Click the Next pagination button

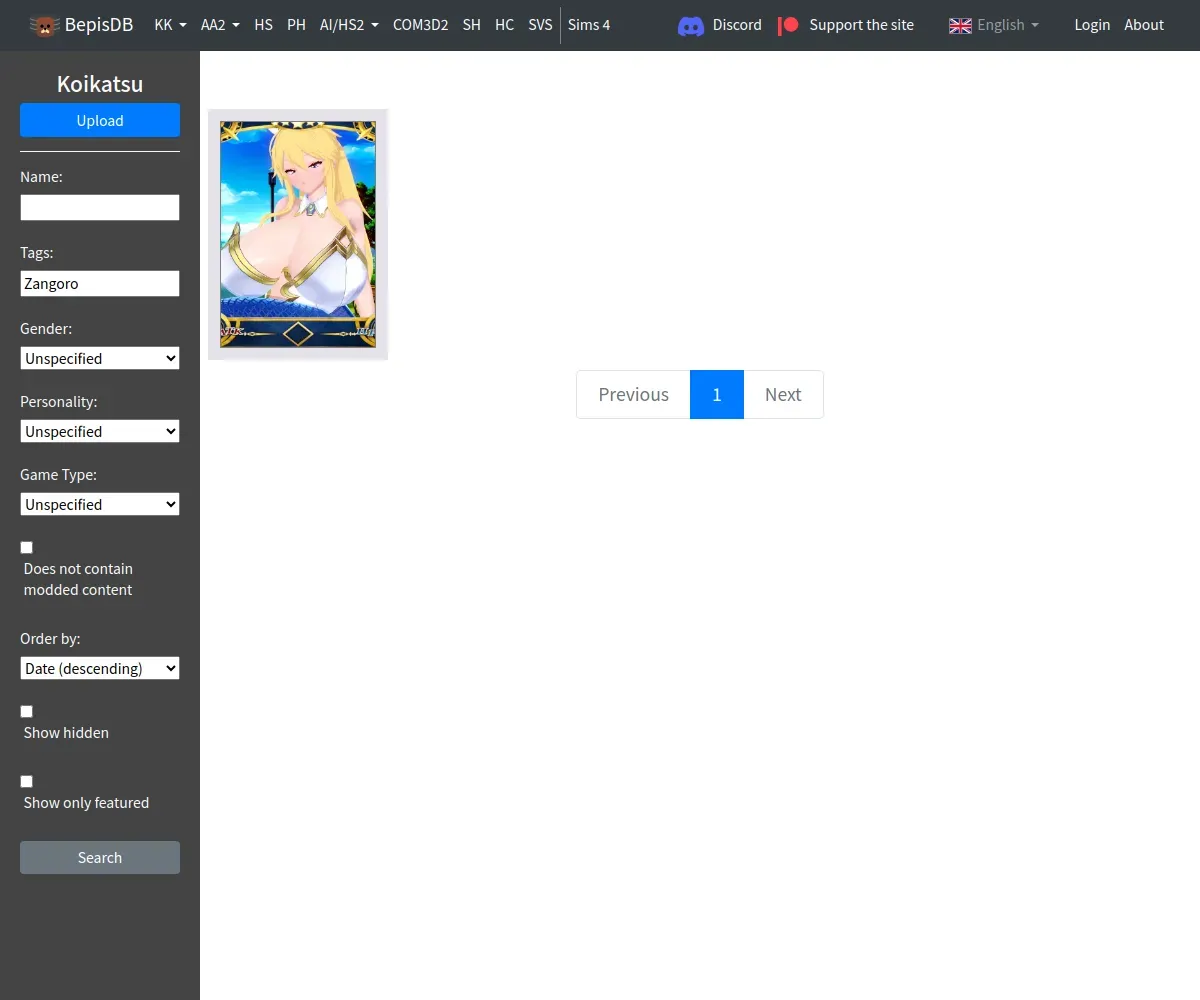(783, 394)
